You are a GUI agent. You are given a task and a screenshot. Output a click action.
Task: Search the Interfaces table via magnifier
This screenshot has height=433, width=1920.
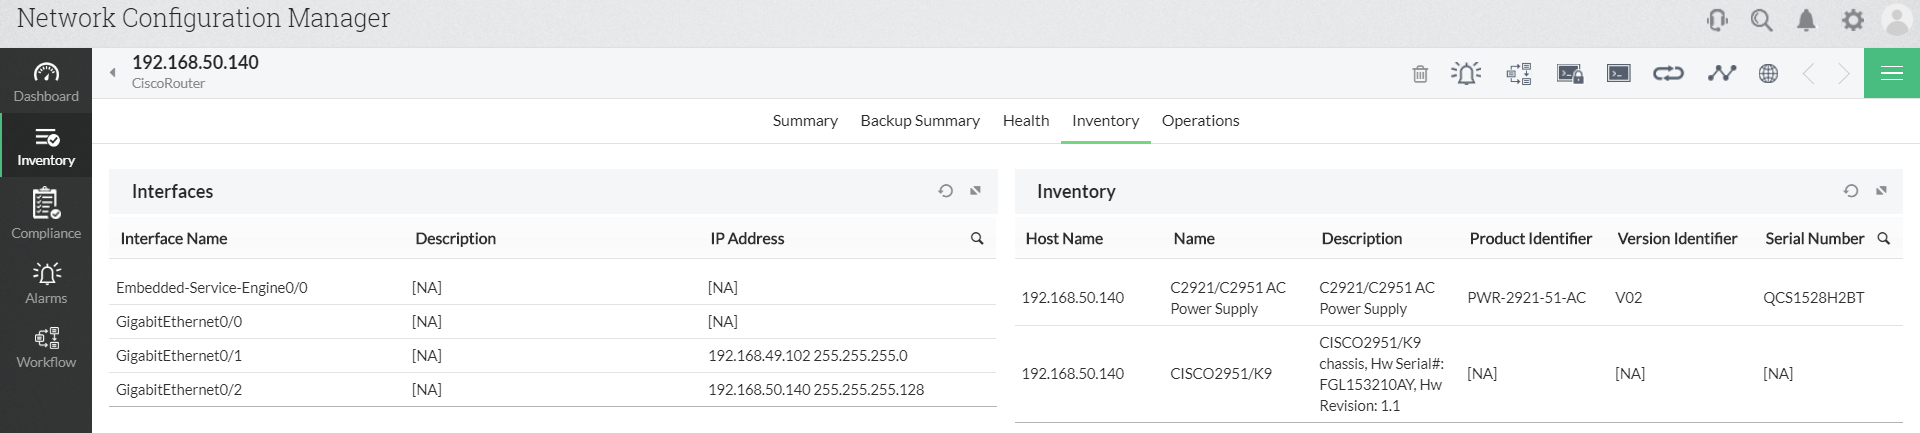977,238
